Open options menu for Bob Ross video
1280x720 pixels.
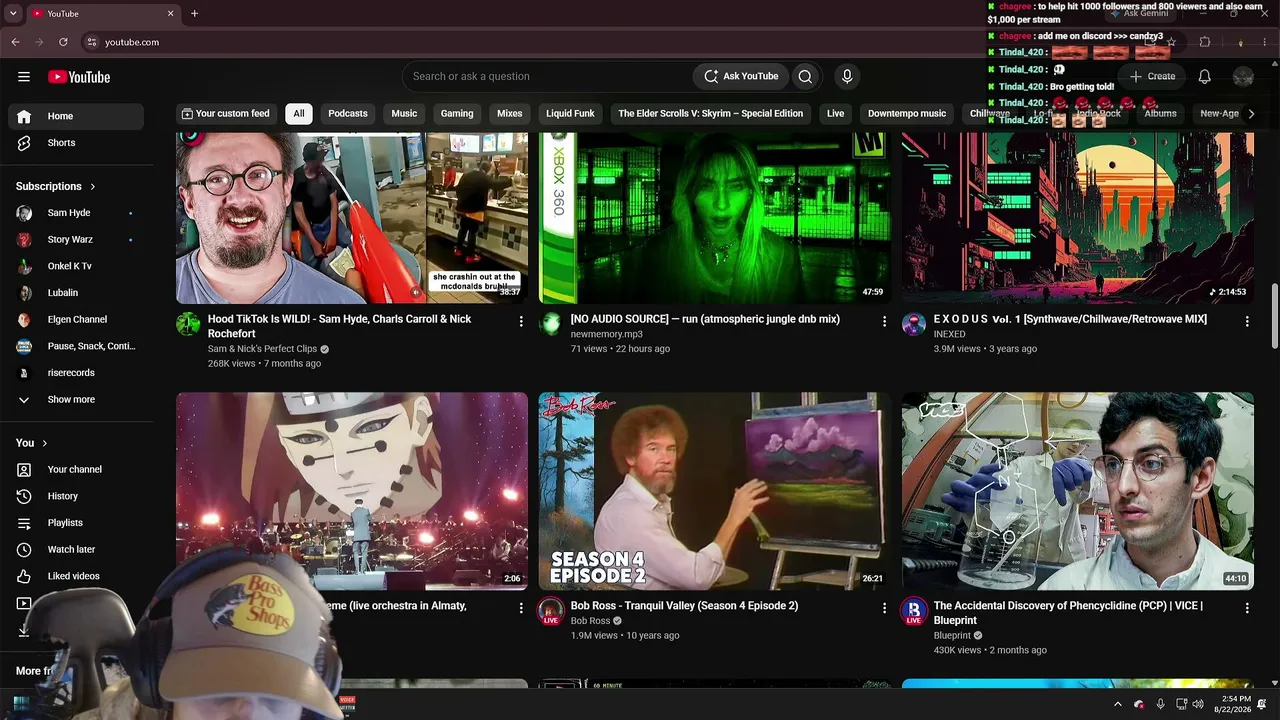(884, 608)
